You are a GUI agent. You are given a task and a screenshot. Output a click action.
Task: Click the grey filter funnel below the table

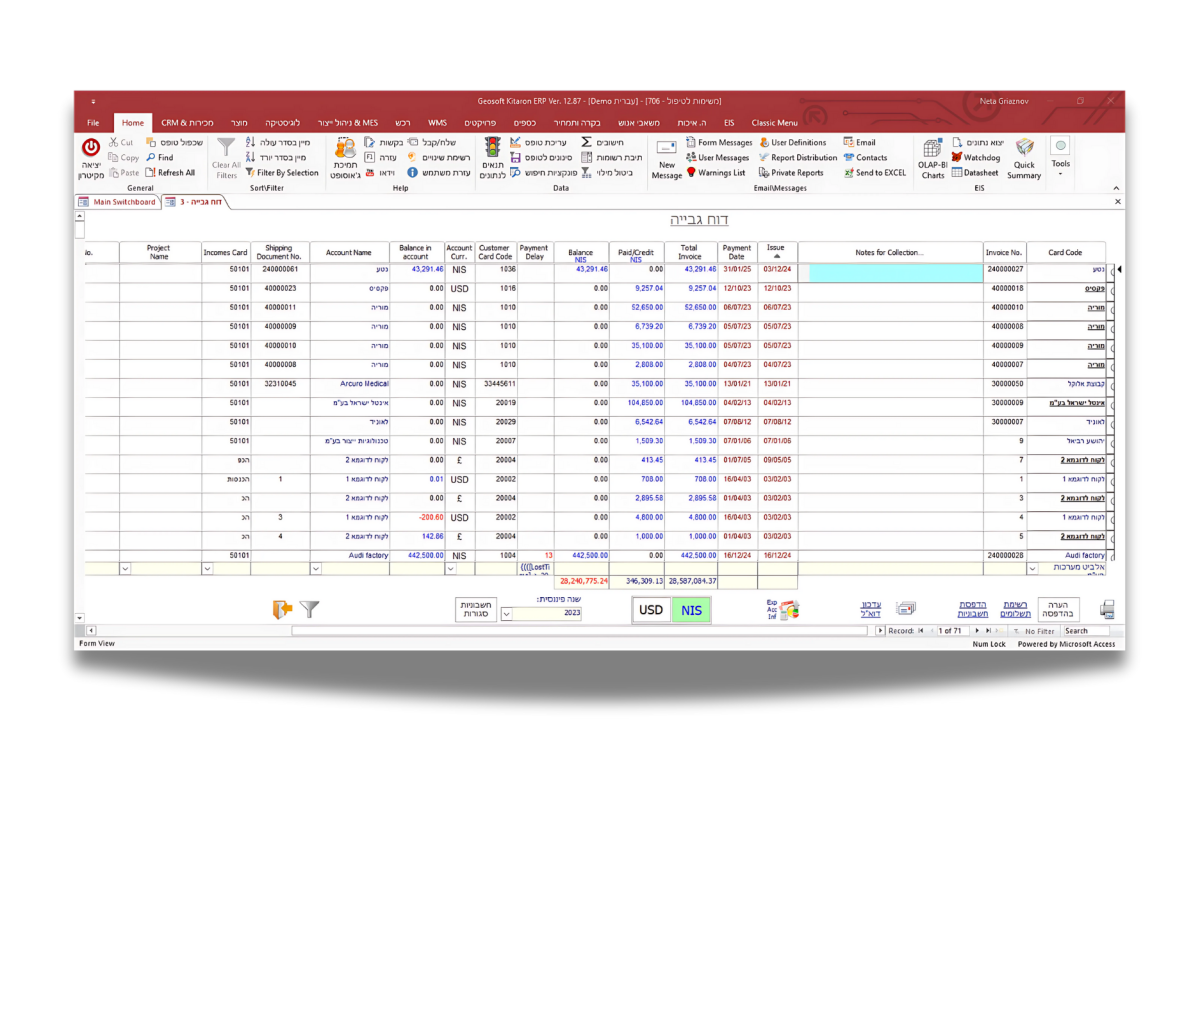click(310, 608)
